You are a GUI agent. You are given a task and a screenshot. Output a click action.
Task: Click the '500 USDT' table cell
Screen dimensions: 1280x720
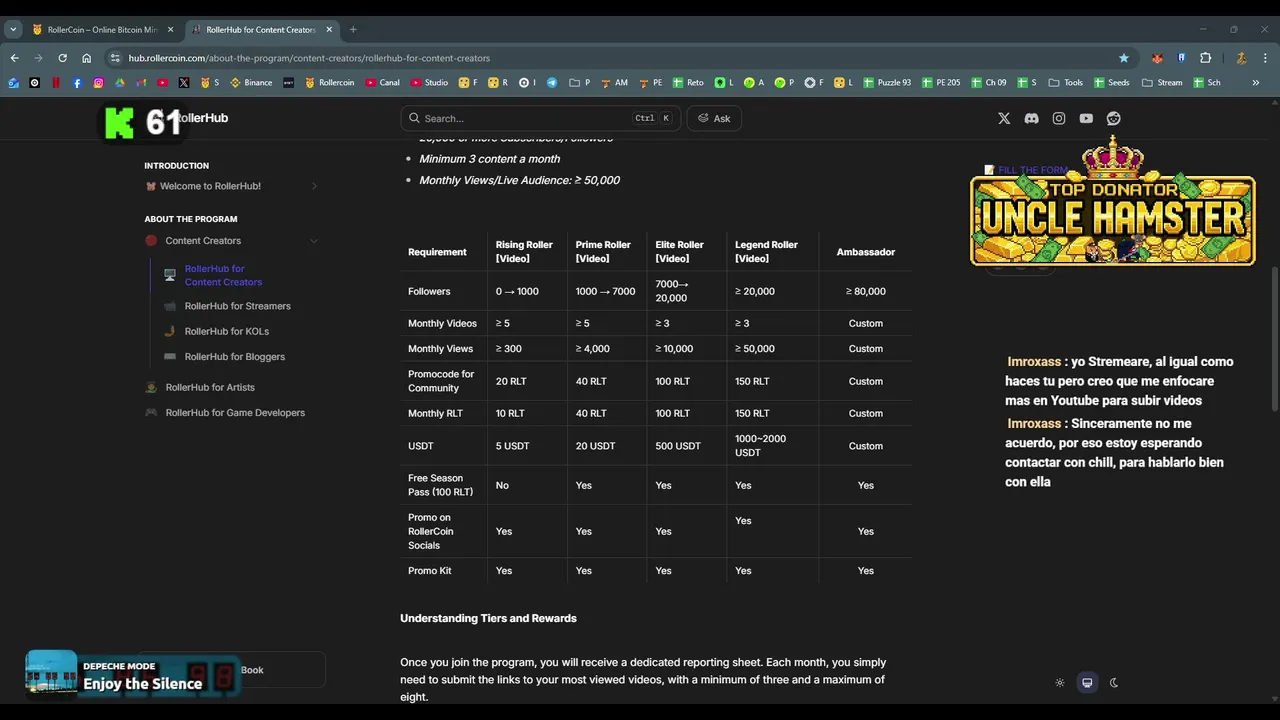coord(678,446)
